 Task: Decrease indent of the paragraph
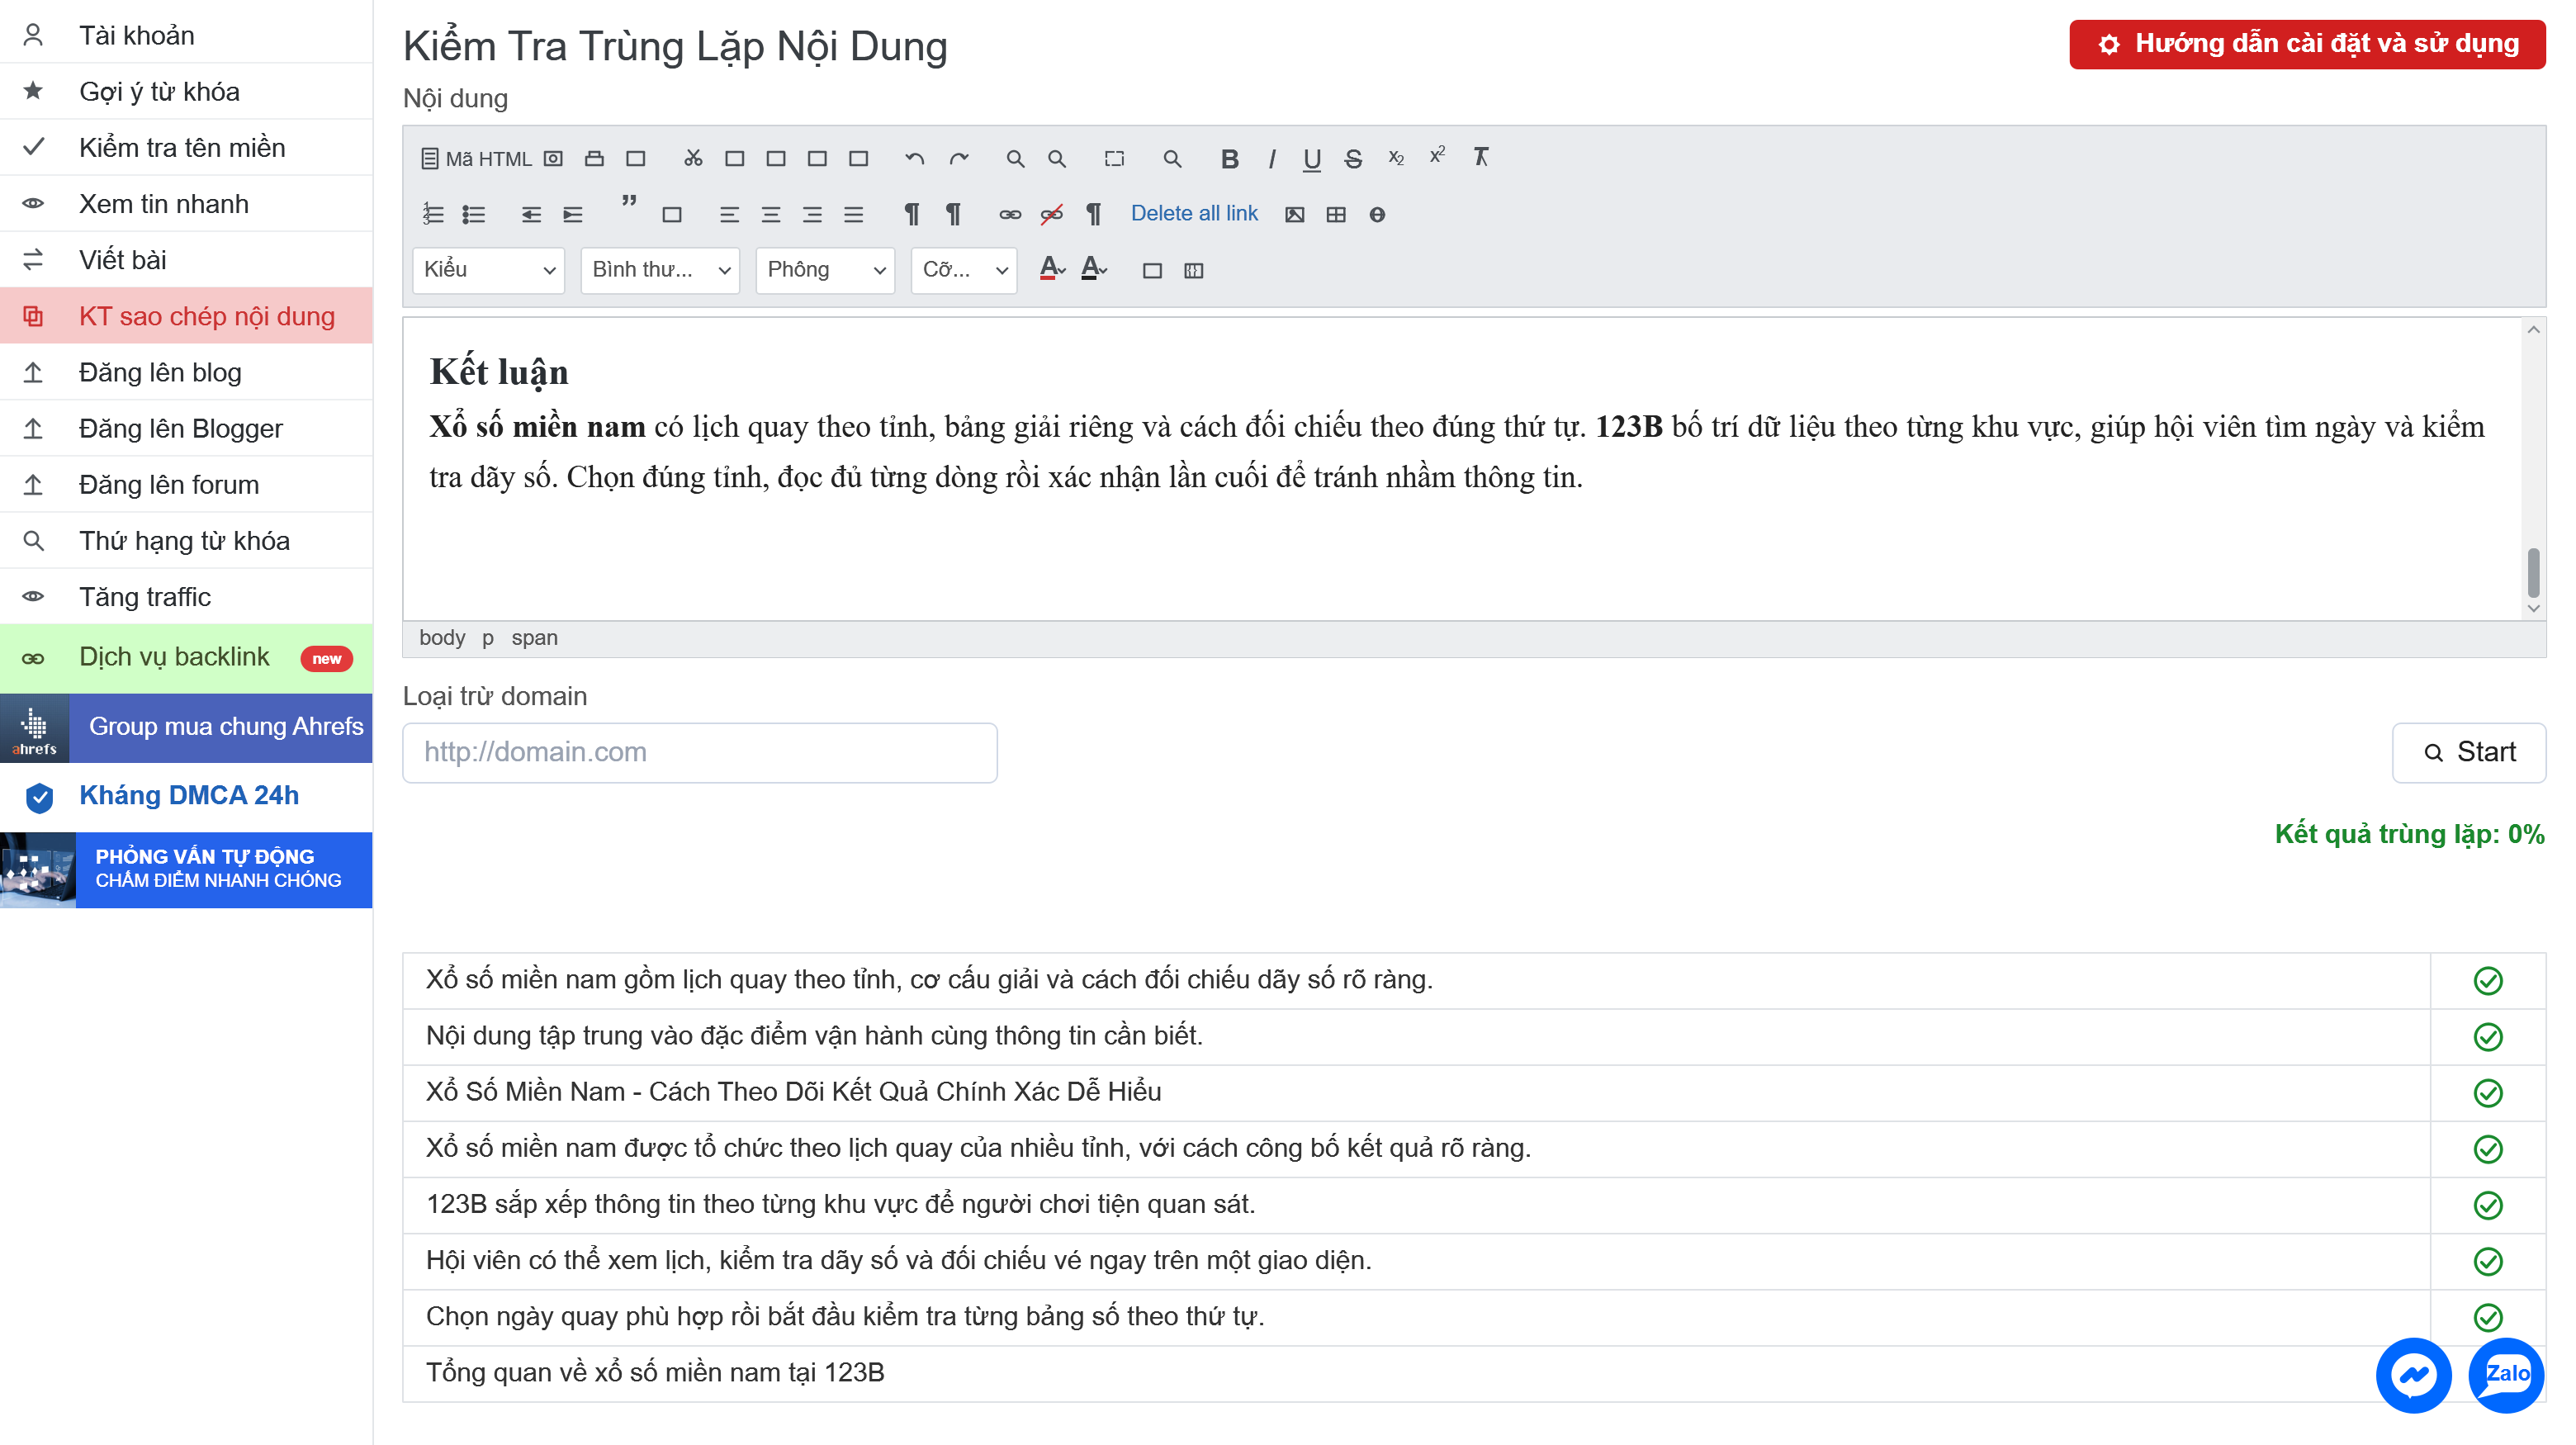(x=531, y=214)
